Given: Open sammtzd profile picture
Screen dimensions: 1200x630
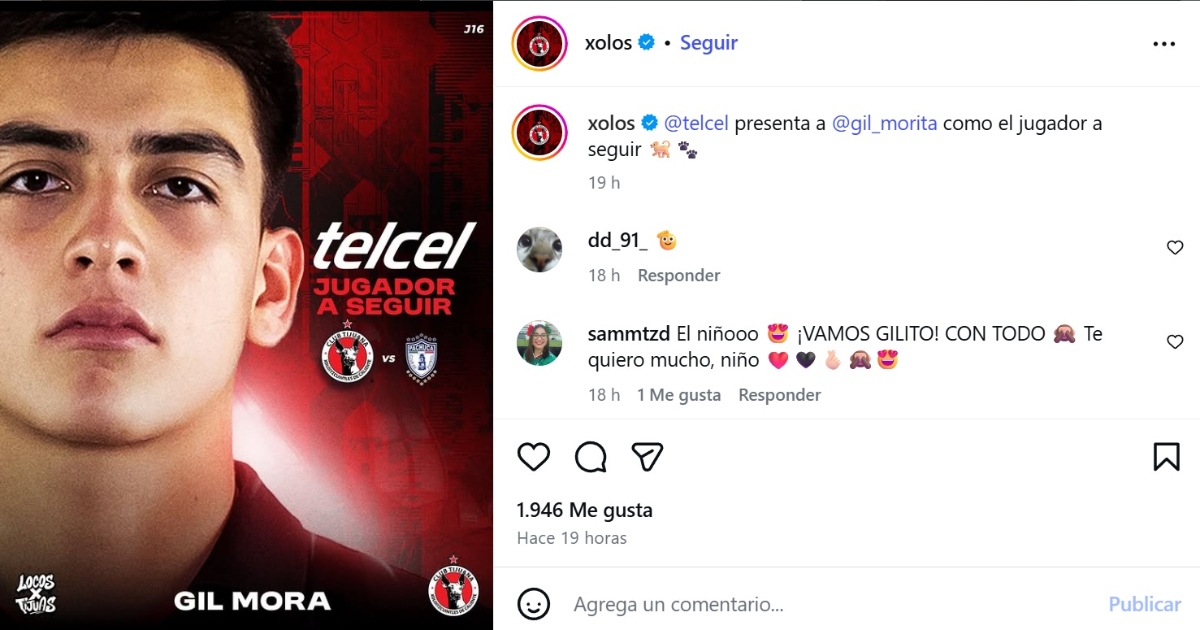Looking at the screenshot, I should (539, 344).
